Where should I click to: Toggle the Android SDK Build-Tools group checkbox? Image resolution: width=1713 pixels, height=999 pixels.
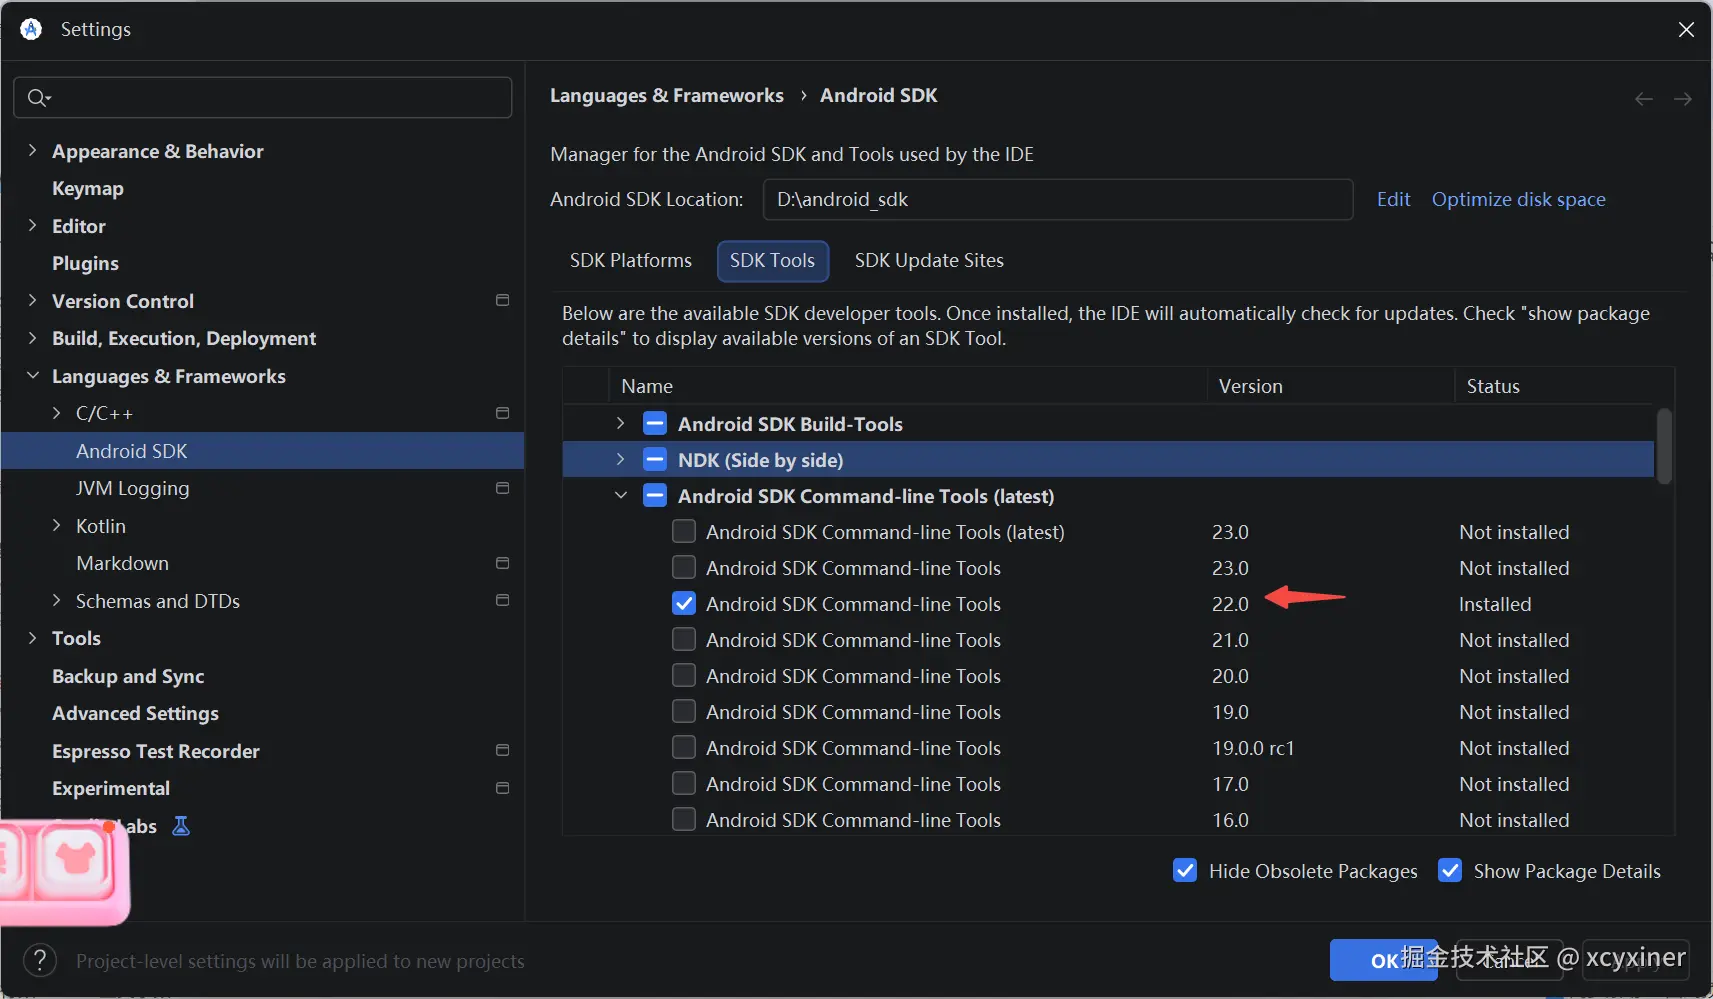pos(655,424)
